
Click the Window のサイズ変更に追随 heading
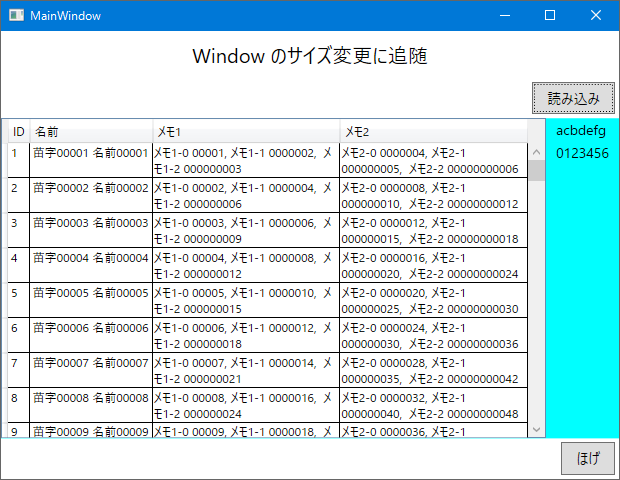point(310,56)
